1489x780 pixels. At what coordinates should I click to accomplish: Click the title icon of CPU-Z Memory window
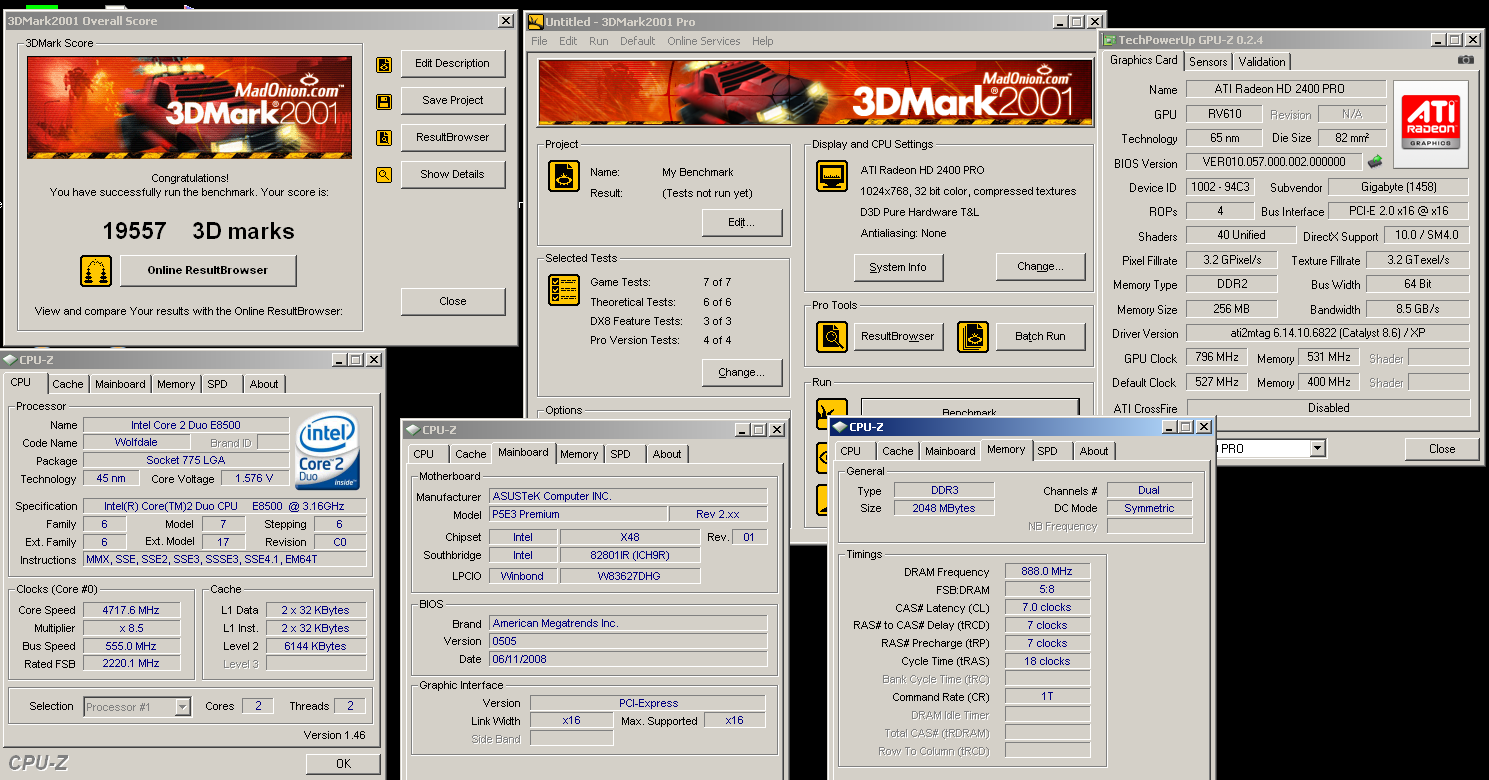(x=841, y=427)
